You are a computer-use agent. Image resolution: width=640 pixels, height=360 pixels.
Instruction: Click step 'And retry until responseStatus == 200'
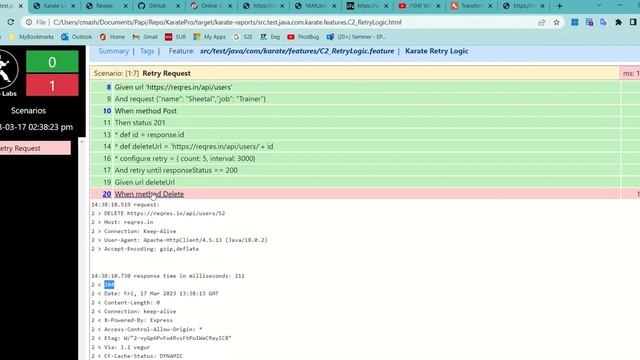176,170
